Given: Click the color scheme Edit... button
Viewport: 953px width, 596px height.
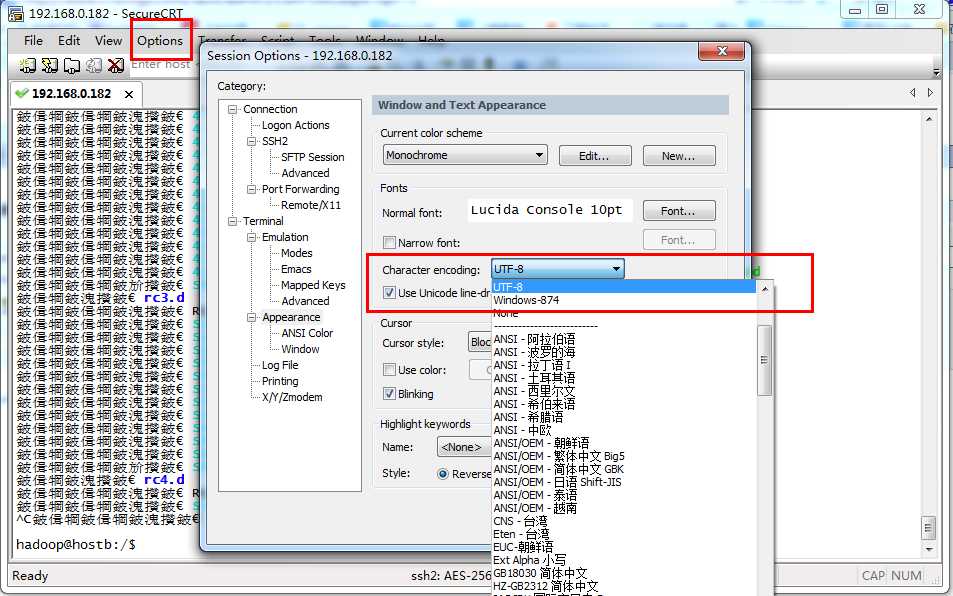Looking at the screenshot, I should click(x=594, y=156).
